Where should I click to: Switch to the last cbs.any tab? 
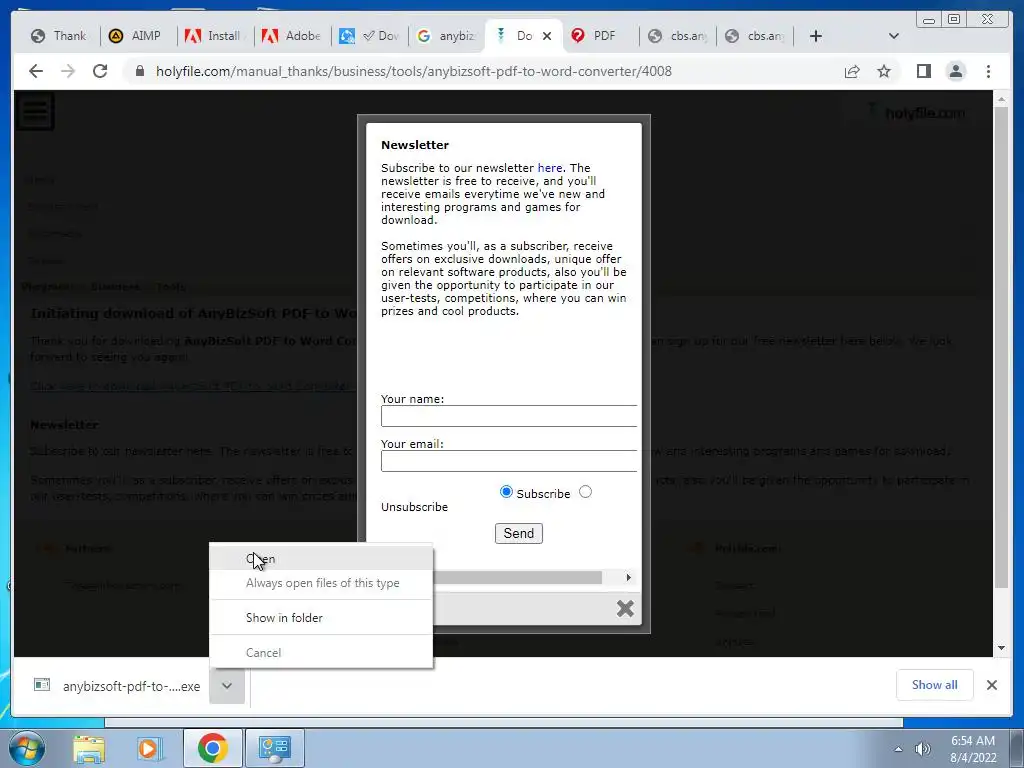click(754, 36)
